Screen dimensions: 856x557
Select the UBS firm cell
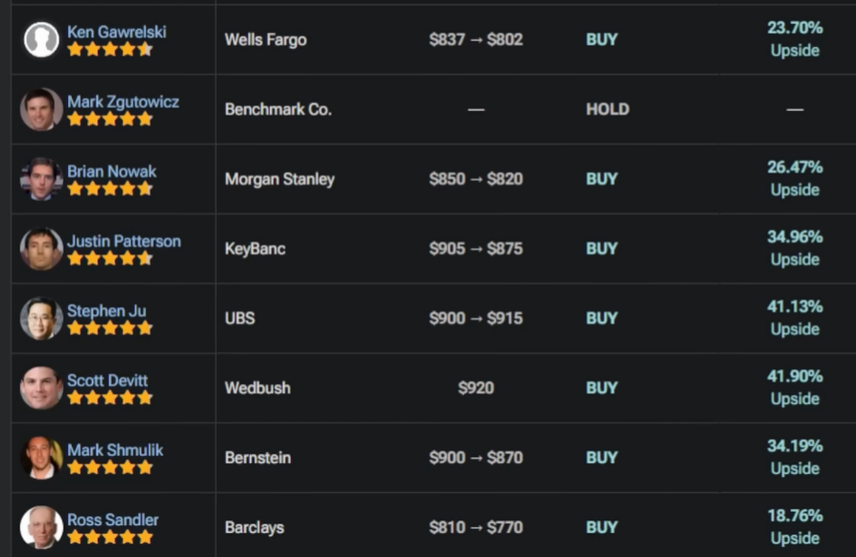coord(240,318)
